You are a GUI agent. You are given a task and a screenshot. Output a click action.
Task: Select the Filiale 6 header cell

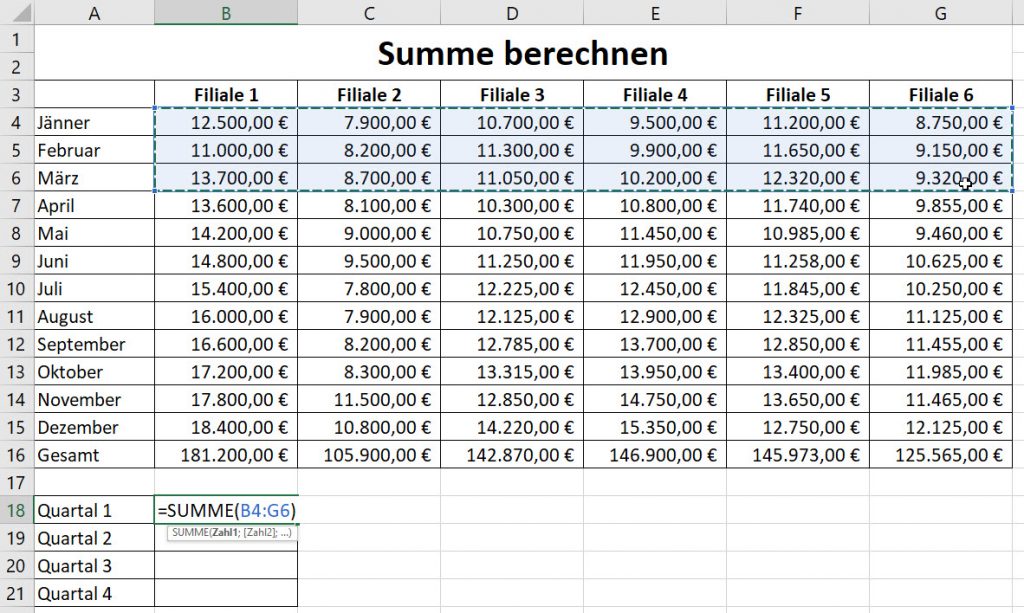941,95
